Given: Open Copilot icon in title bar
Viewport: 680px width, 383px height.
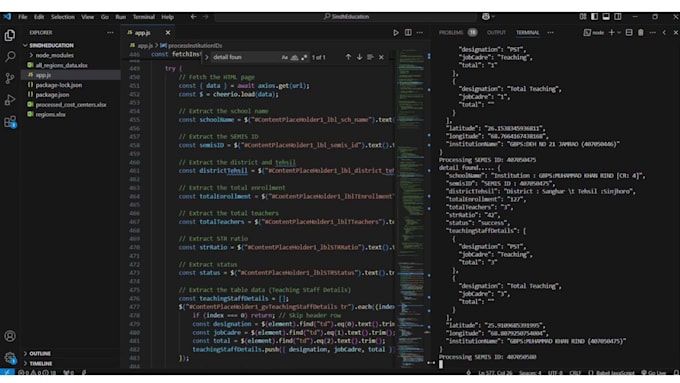Looking at the screenshot, I should point(486,16).
